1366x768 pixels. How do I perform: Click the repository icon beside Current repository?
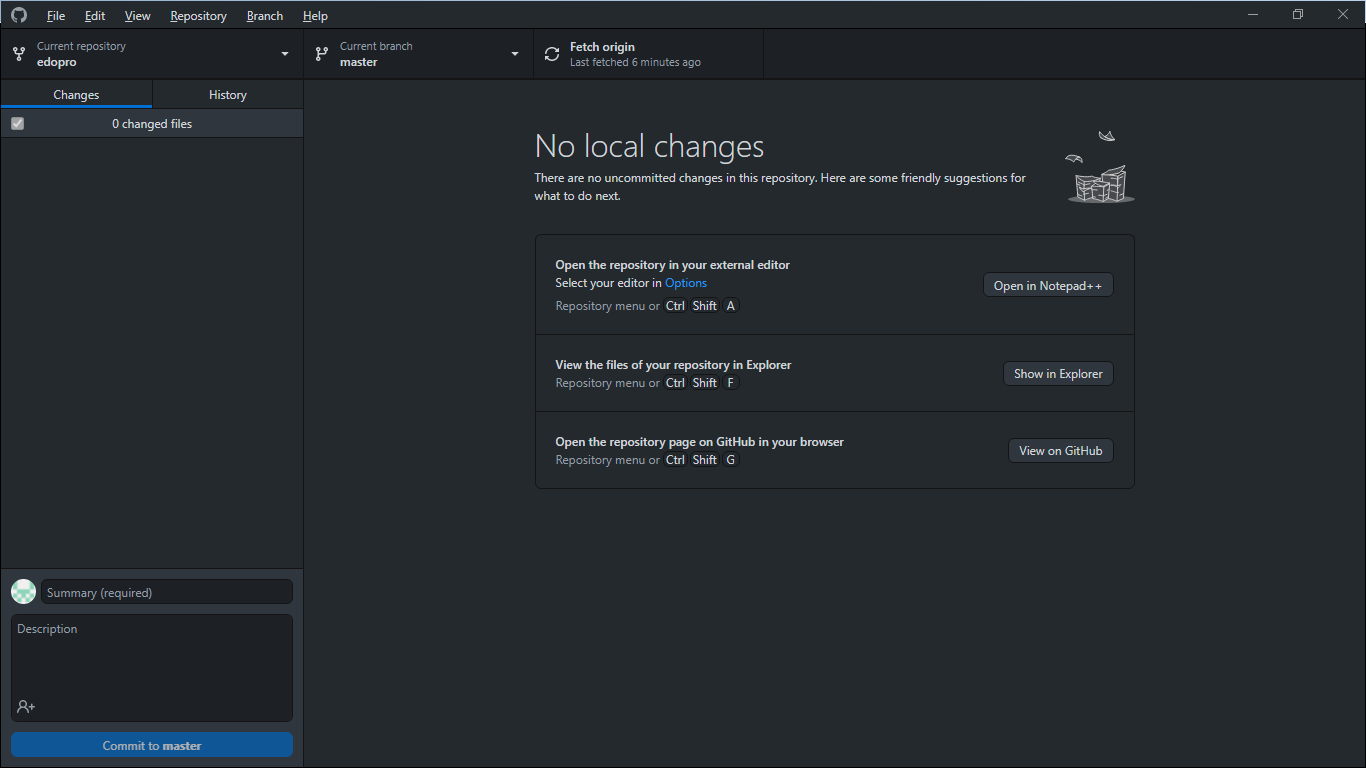click(18, 53)
